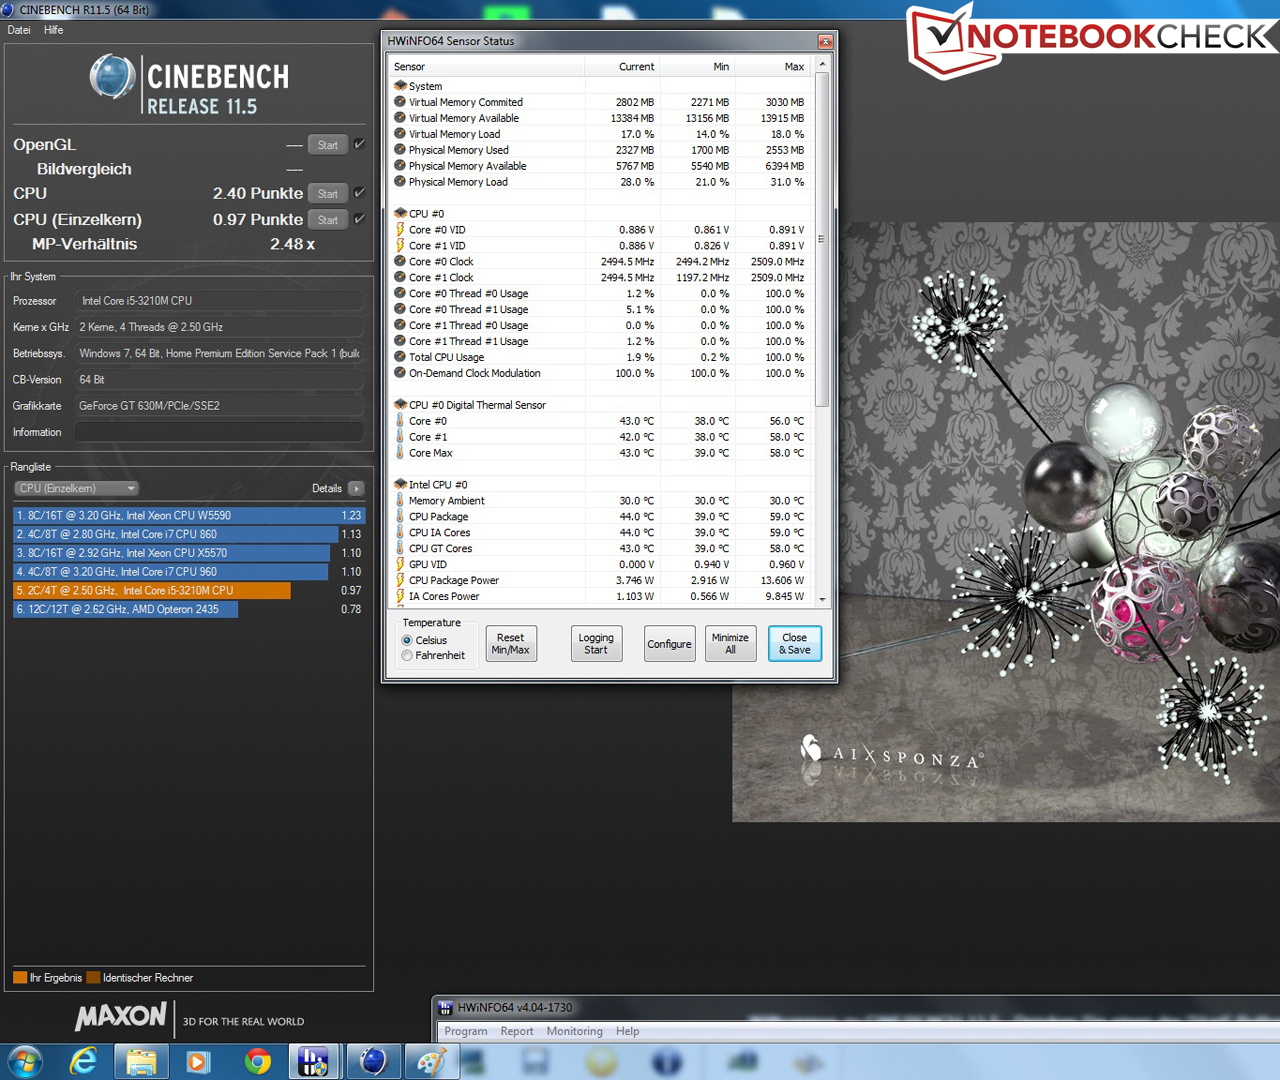Open the Monitoring menu in HWiNFO64
The width and height of the screenshot is (1280, 1080).
(x=575, y=1031)
